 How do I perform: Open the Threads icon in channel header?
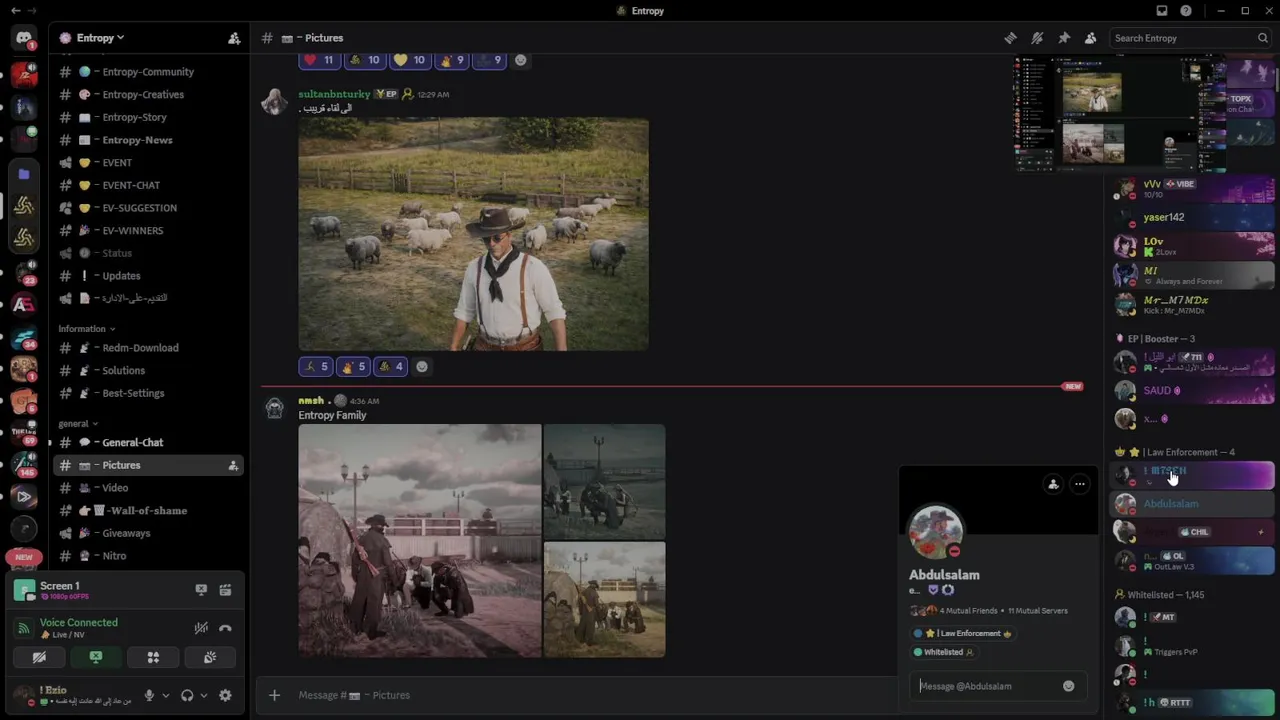1010,38
